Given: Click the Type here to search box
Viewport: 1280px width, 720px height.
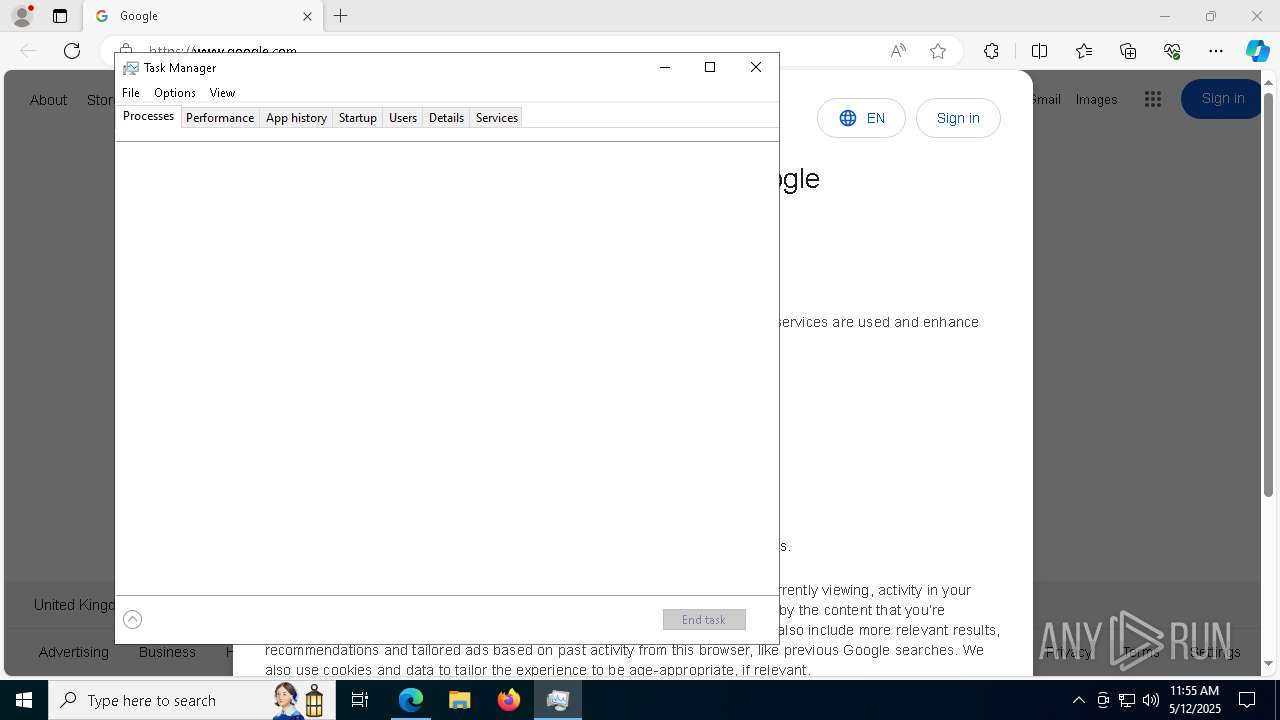Looking at the screenshot, I should click(x=190, y=700).
